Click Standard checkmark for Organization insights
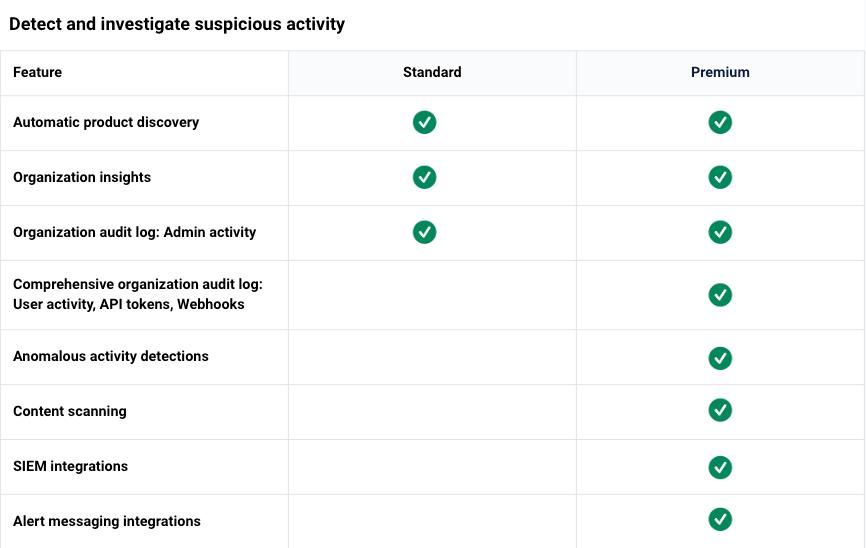 [424, 177]
